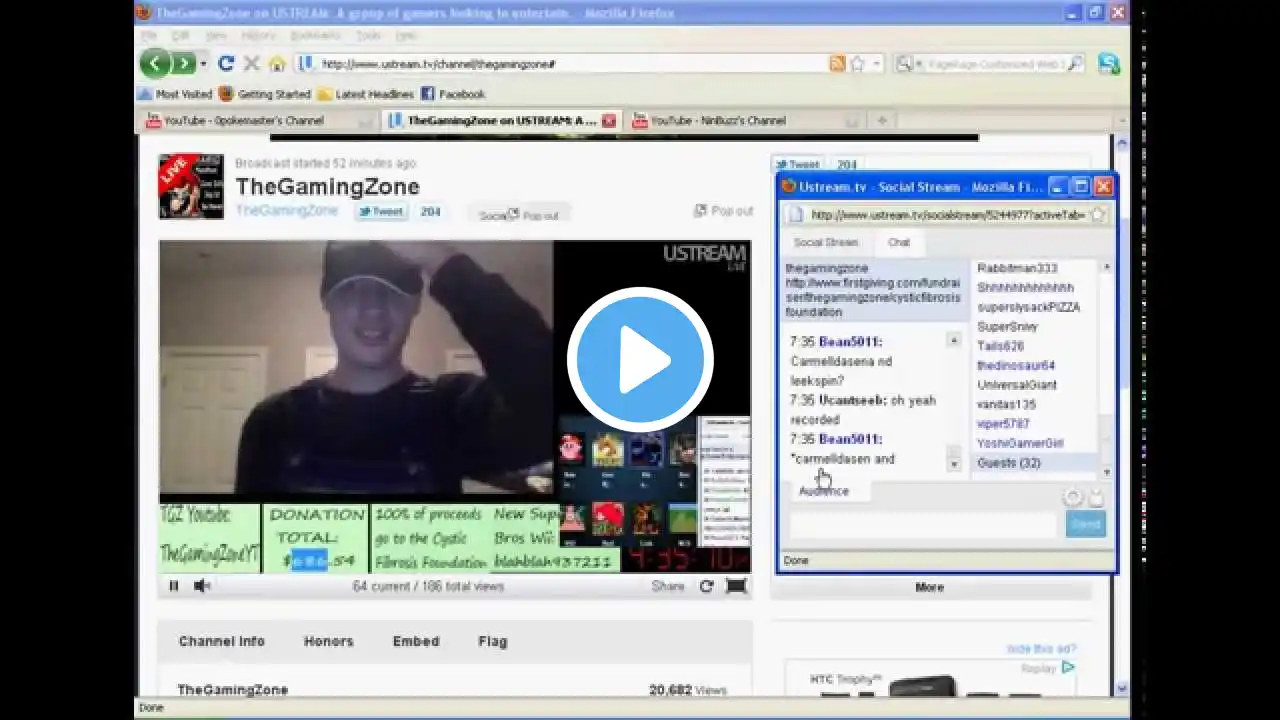Select the Channel Info tab
This screenshot has width=1280, height=720.
point(222,641)
